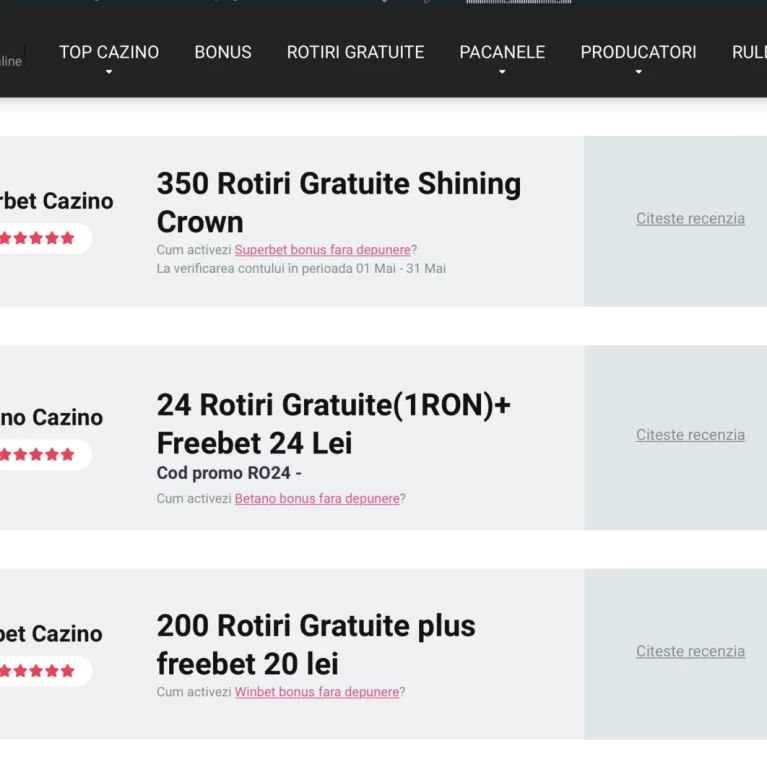
Task: Open the PRODUCATORI menu label
Action: [638, 52]
